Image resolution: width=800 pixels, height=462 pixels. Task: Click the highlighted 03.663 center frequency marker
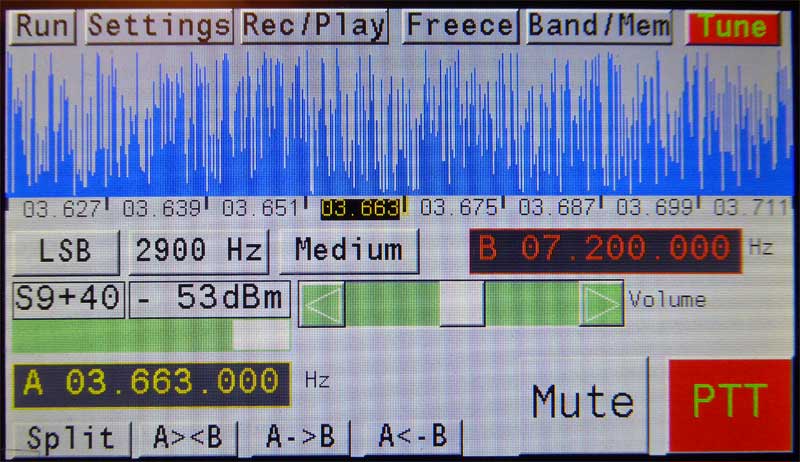click(360, 209)
